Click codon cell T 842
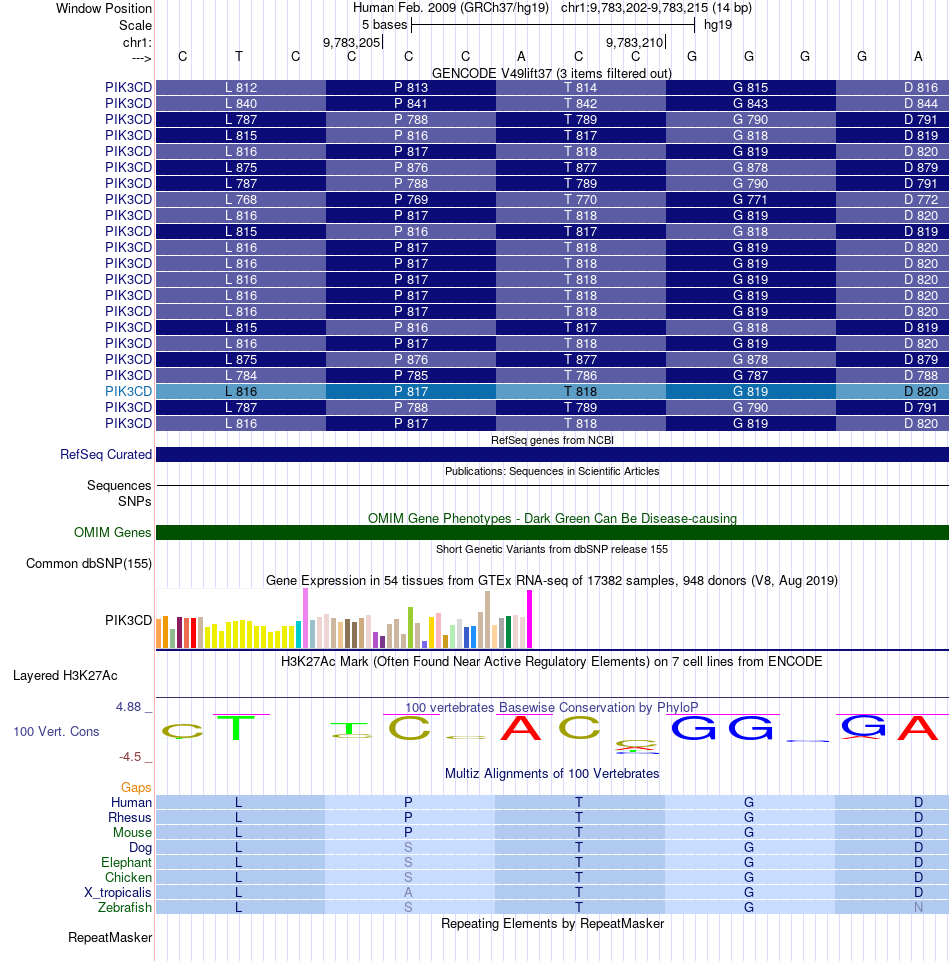 pos(580,104)
